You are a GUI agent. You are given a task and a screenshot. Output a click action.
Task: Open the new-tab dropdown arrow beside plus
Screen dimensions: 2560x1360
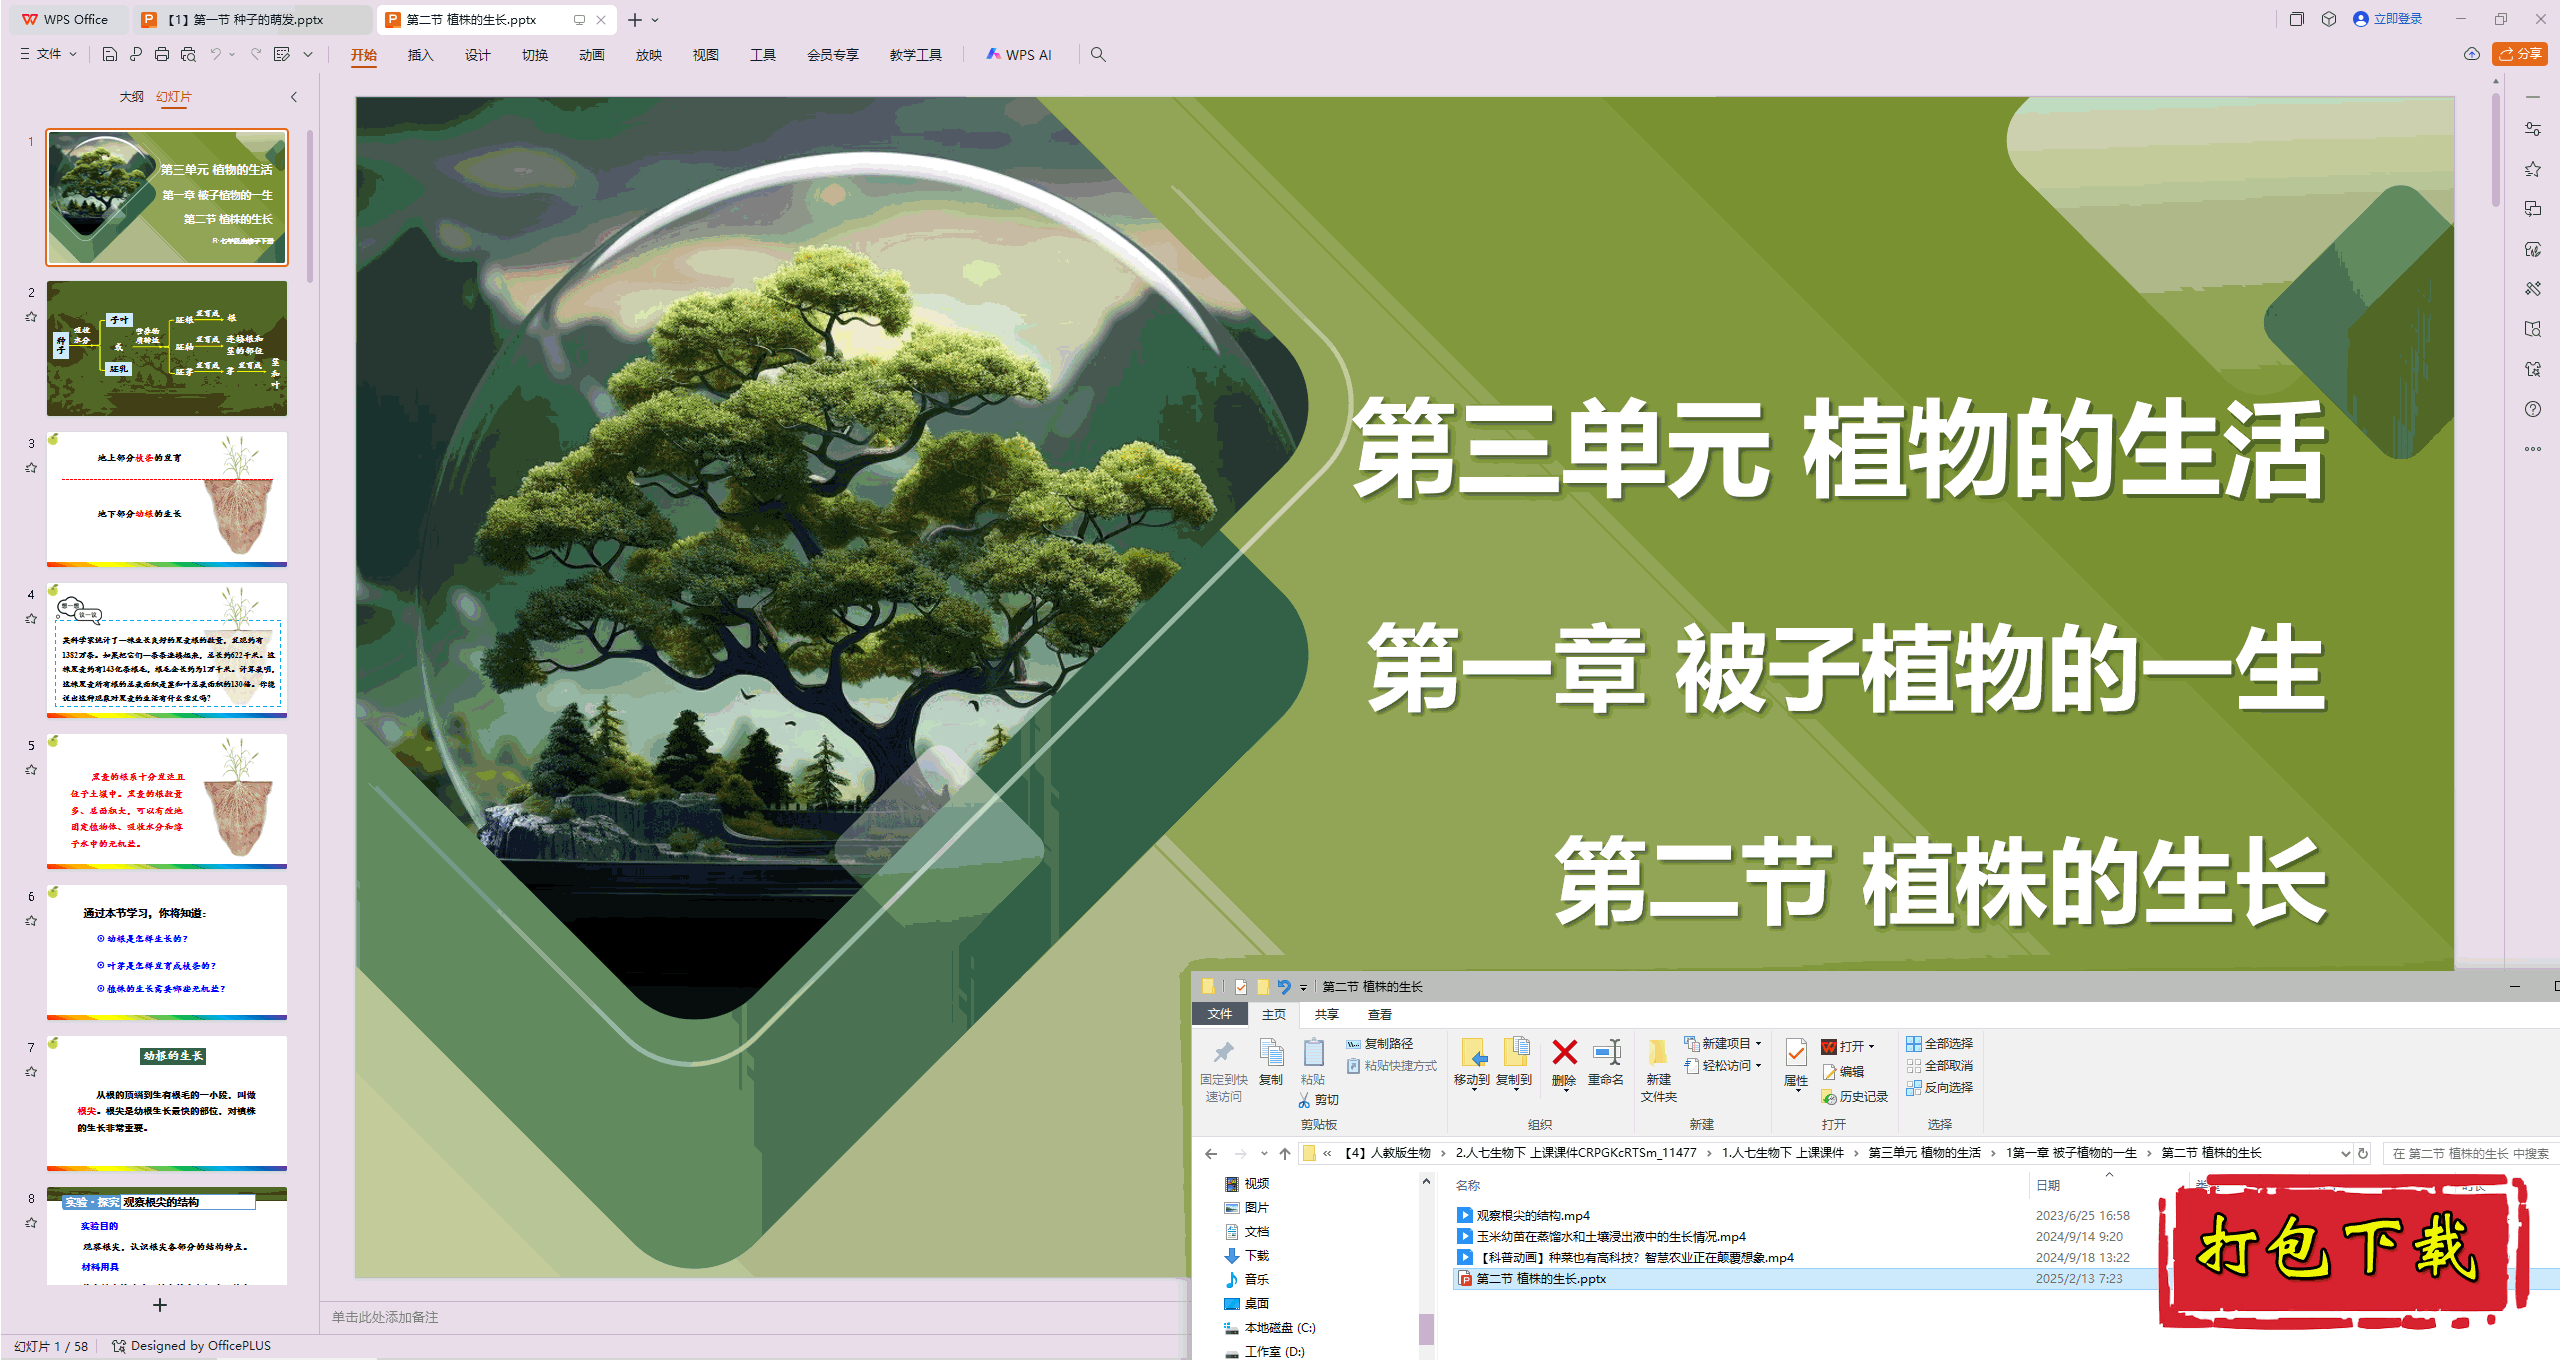tap(655, 20)
